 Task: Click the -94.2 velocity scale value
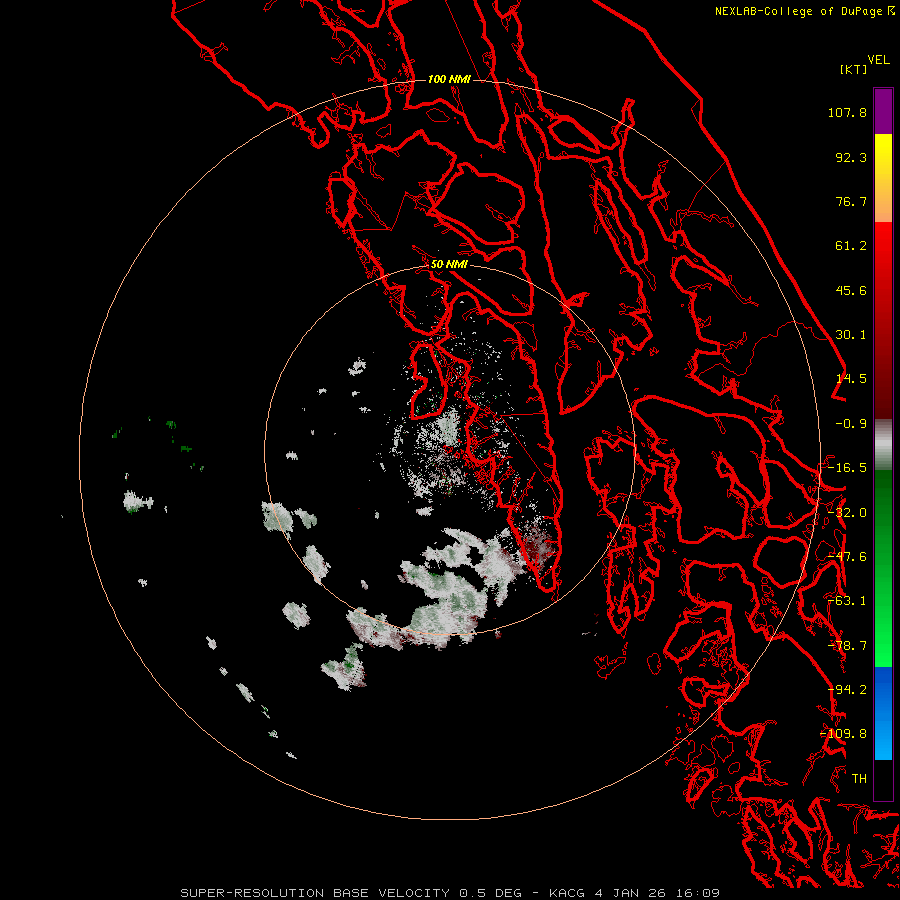(x=847, y=690)
